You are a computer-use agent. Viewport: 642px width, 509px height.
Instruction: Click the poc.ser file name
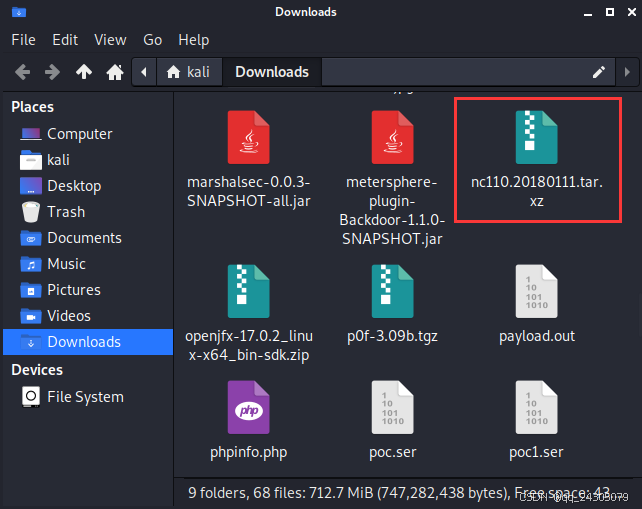(393, 452)
